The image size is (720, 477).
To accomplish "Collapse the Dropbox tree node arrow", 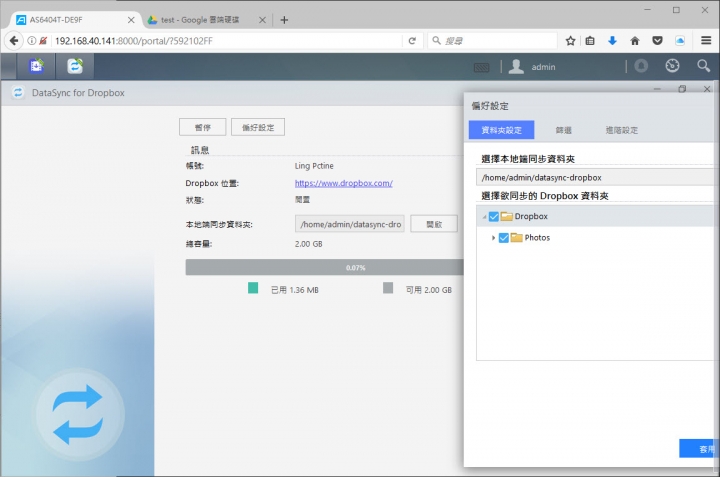I will pos(484,217).
